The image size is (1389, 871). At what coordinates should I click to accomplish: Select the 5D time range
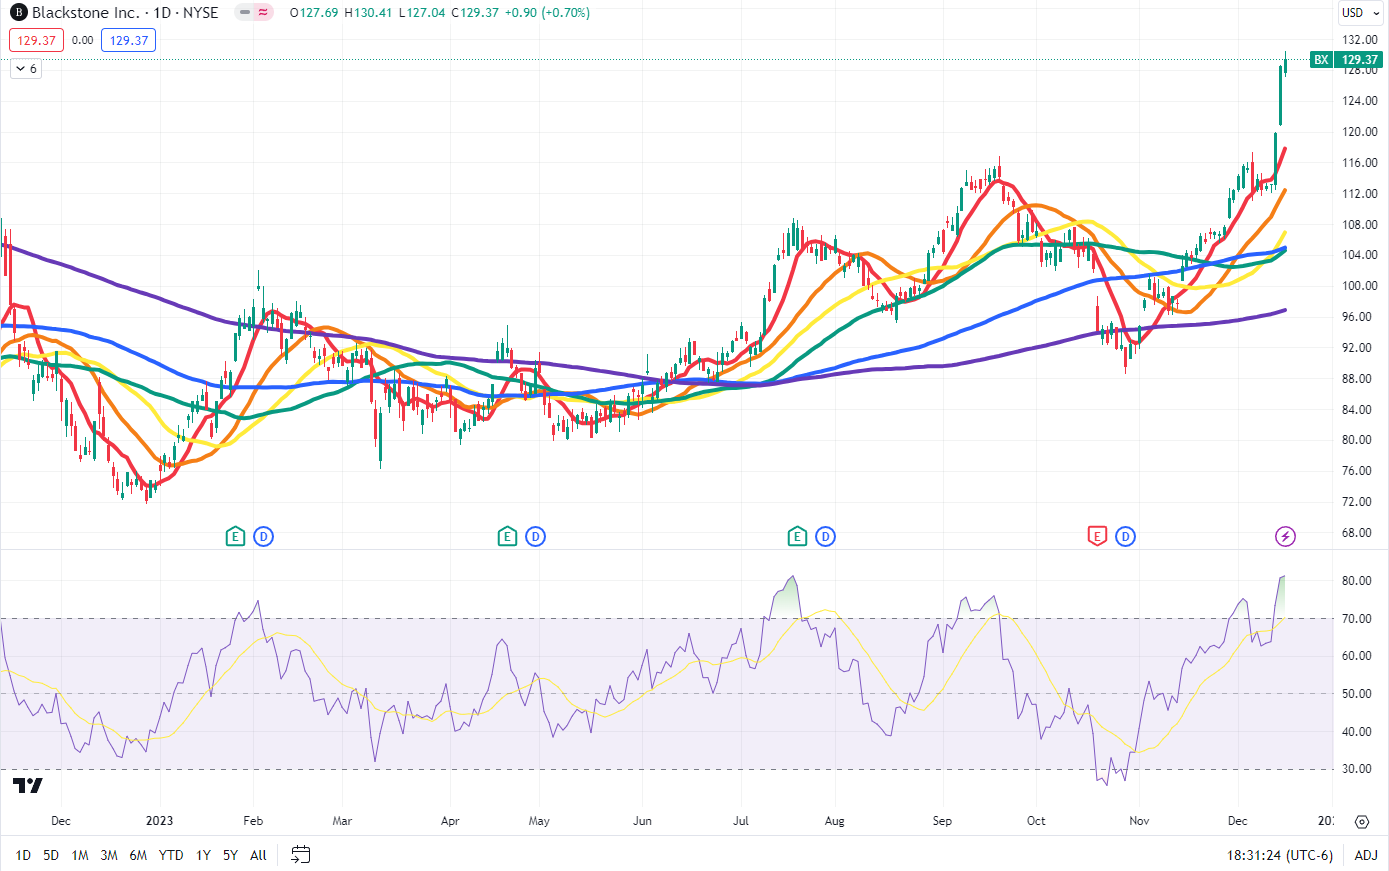pos(51,855)
